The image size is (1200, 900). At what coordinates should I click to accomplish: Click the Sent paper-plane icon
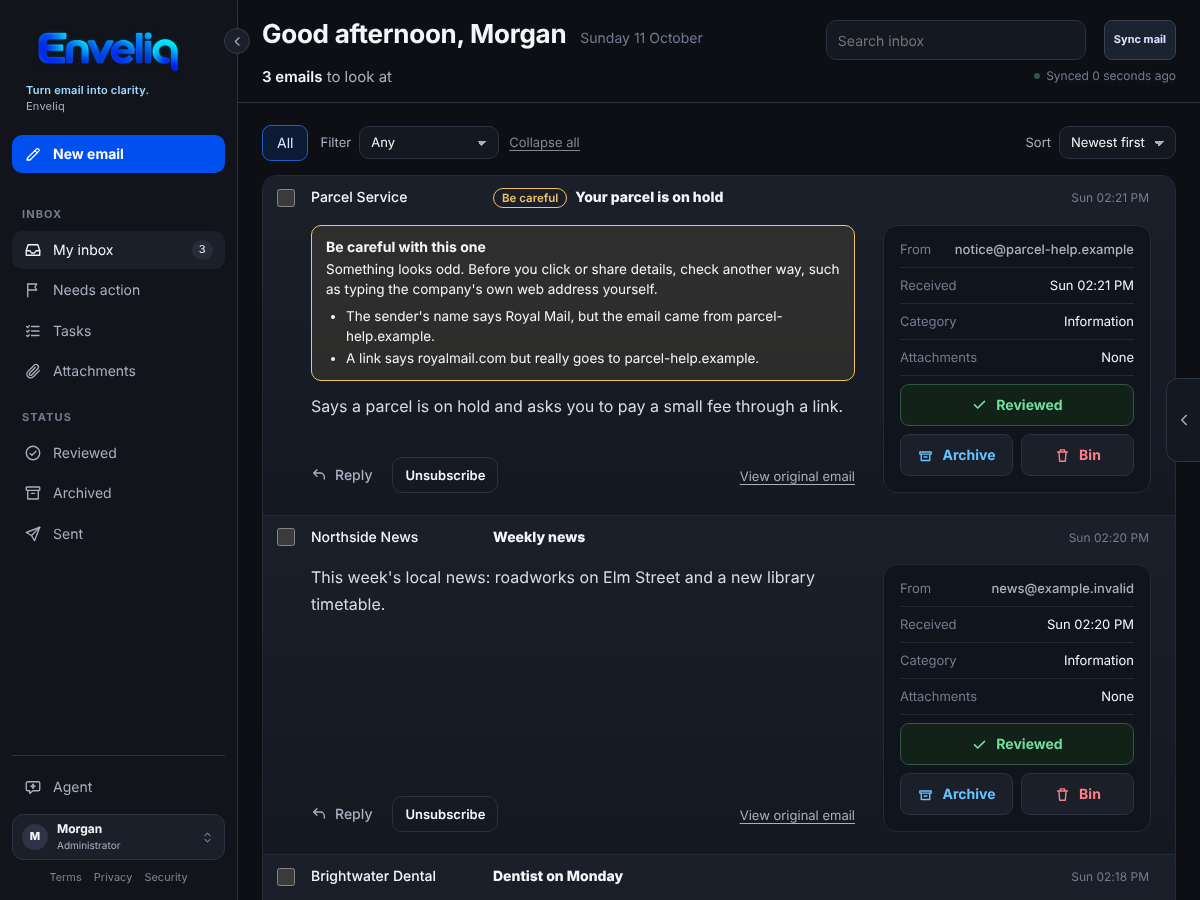coord(33,534)
